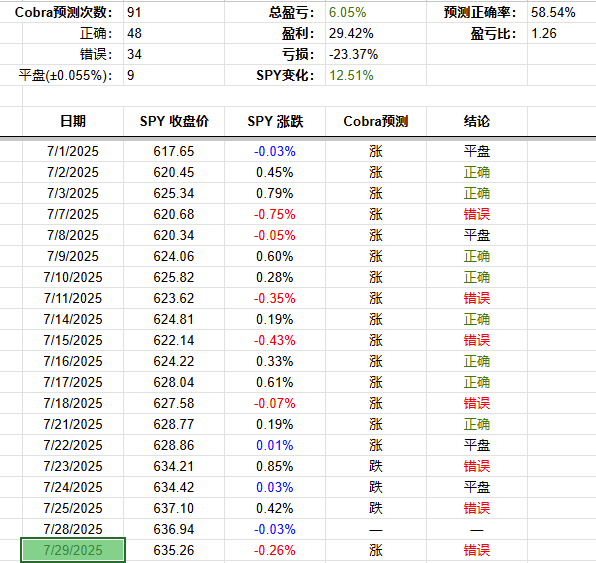Click the 0.61% change cell
Image resolution: width=596 pixels, height=563 pixels.
(274, 382)
